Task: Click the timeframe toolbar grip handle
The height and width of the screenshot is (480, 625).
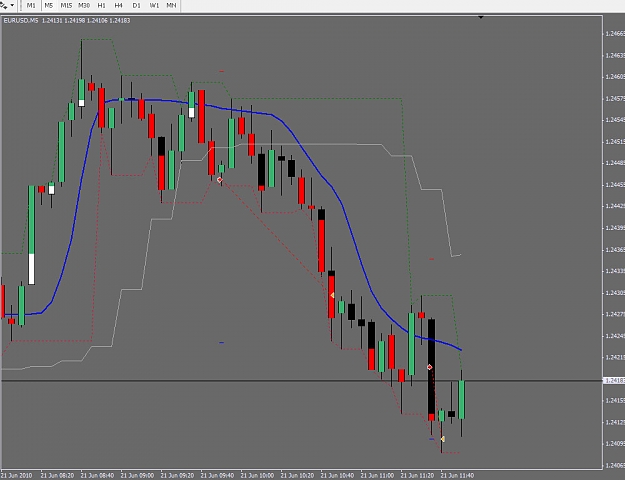Action: [20, 6]
